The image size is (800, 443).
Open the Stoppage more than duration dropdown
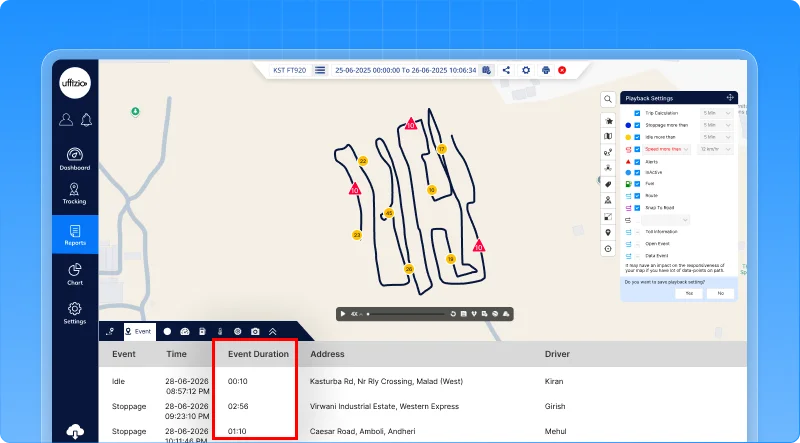pyautogui.click(x=717, y=125)
